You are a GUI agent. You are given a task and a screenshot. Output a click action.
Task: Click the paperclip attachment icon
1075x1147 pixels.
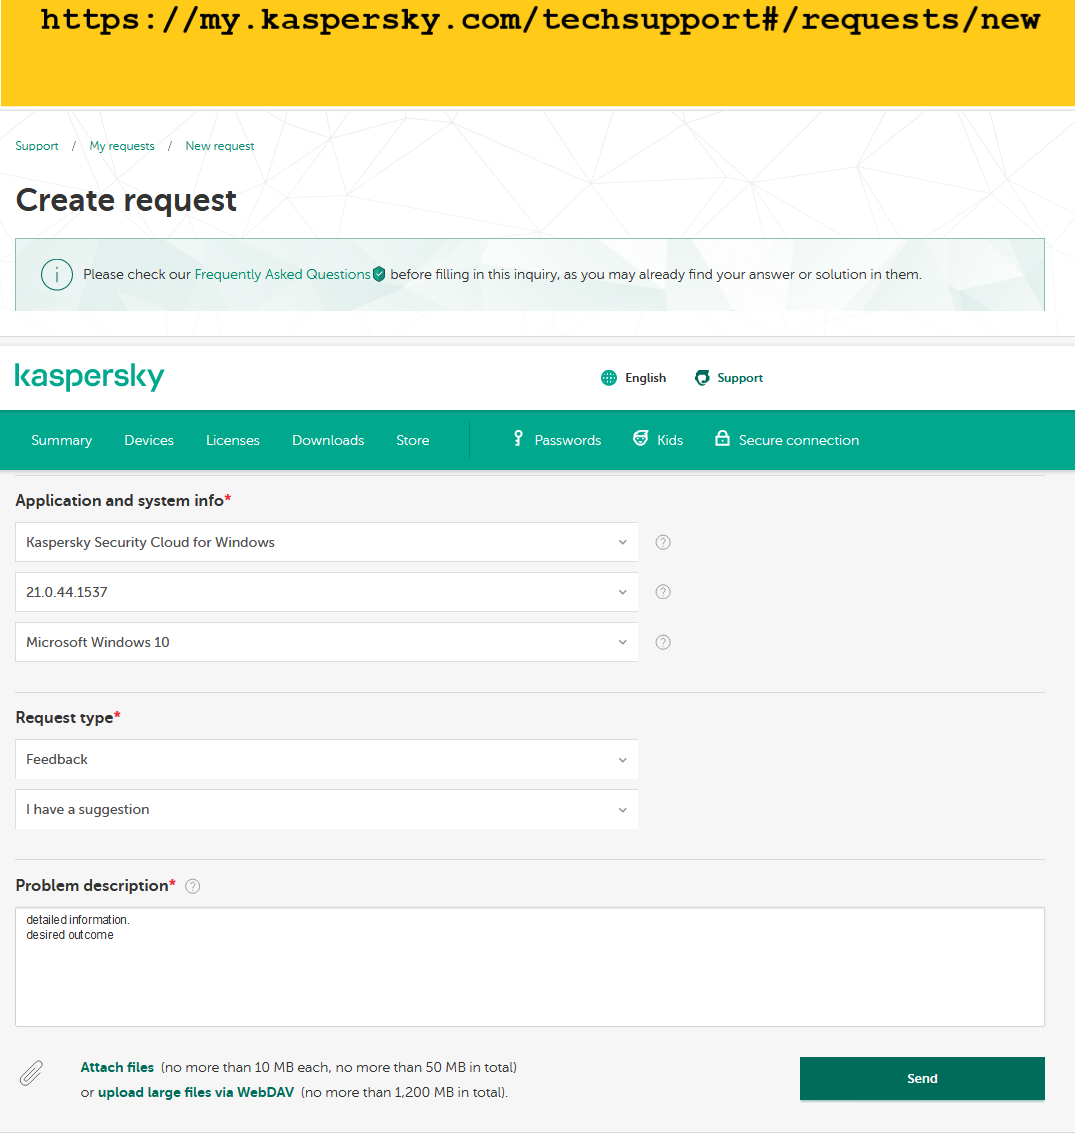point(31,1073)
